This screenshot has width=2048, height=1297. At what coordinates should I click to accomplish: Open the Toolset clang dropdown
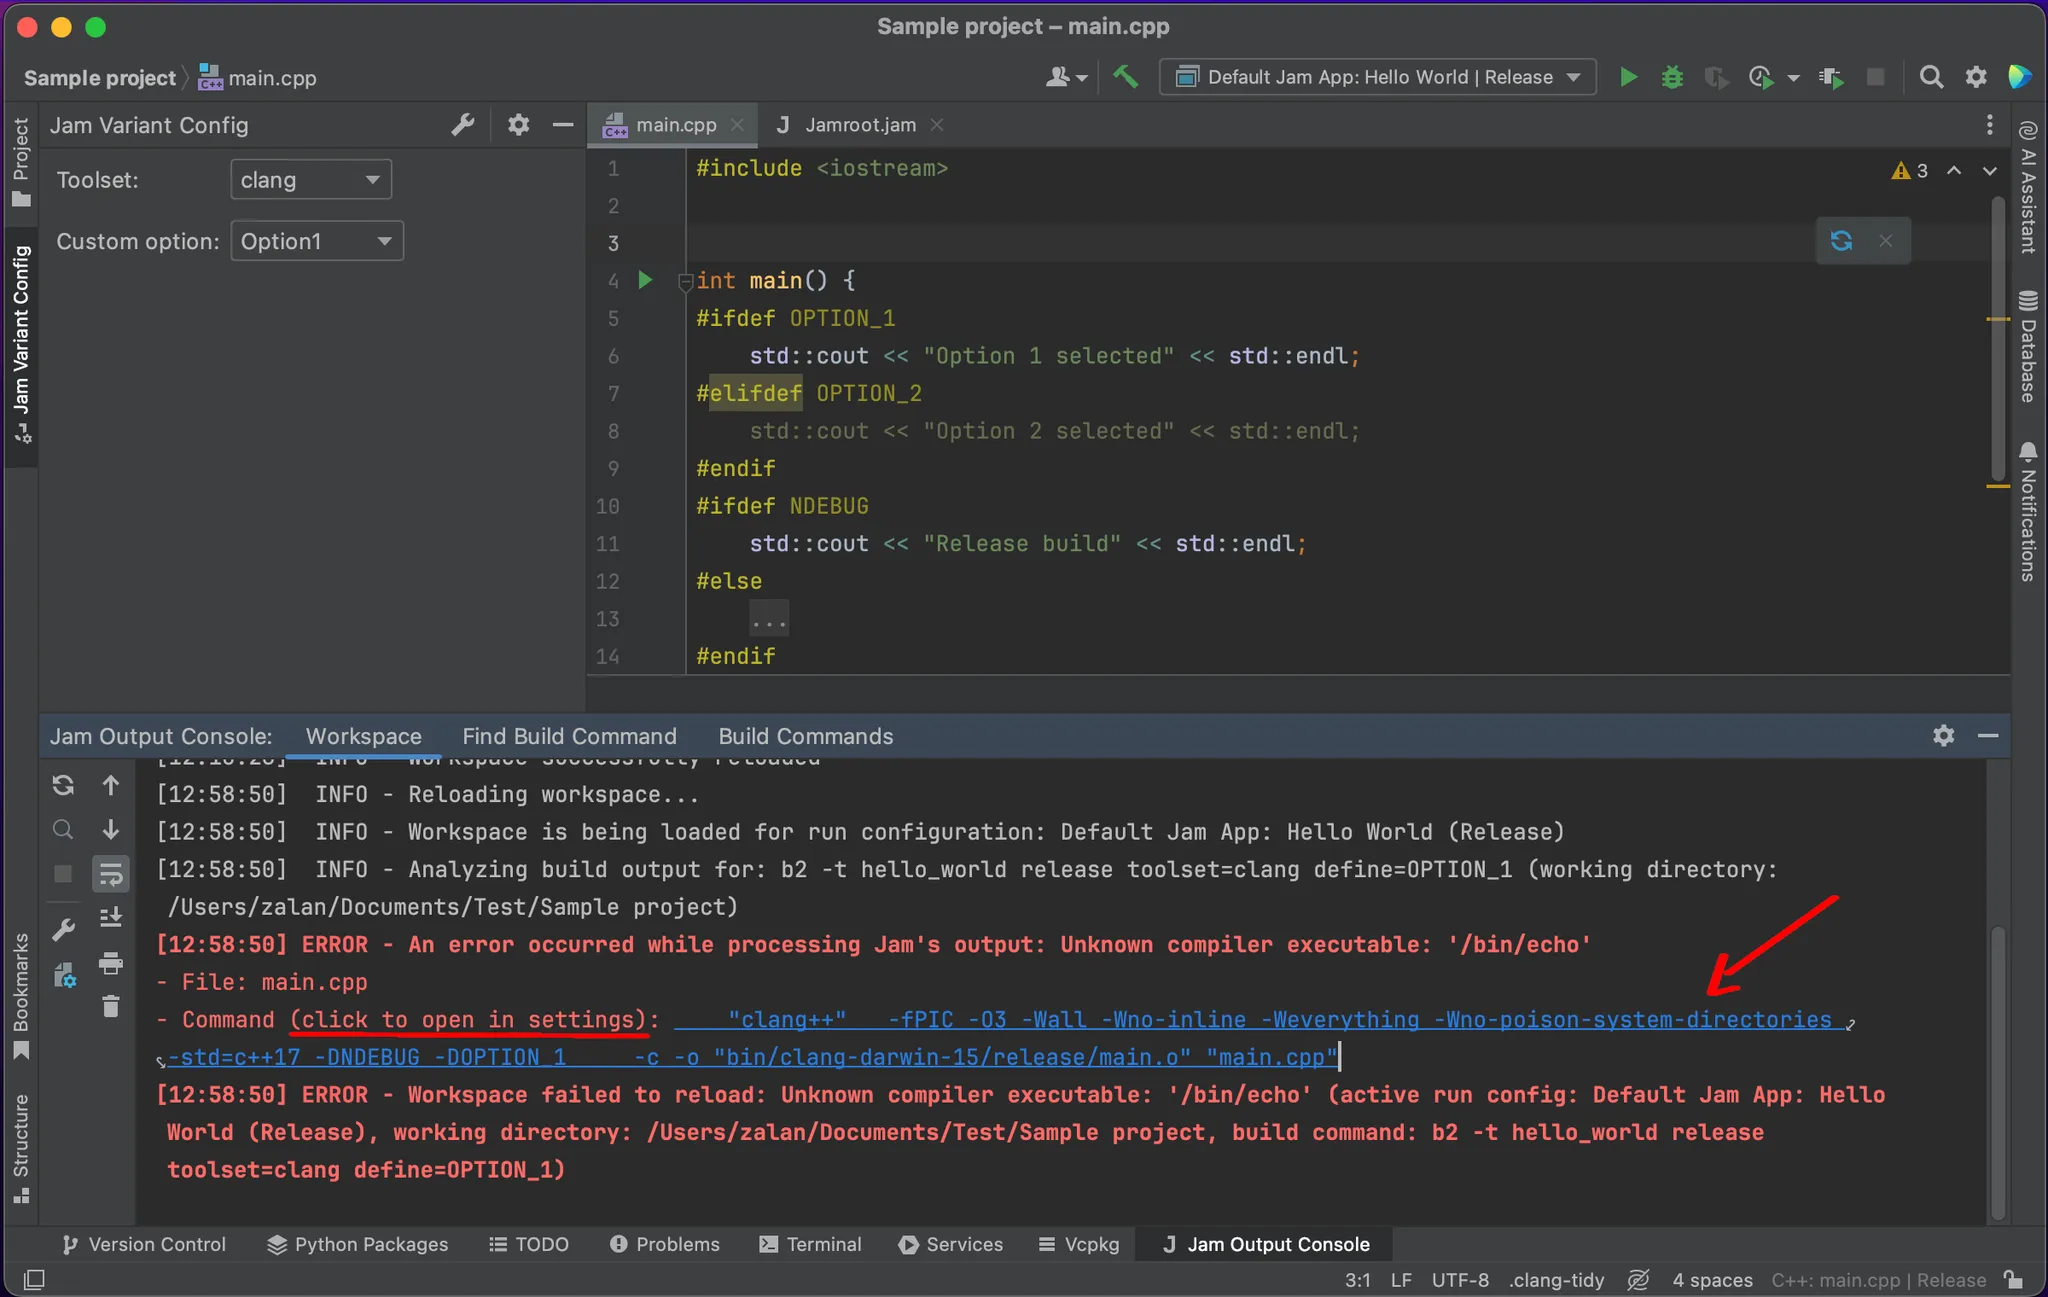310,180
